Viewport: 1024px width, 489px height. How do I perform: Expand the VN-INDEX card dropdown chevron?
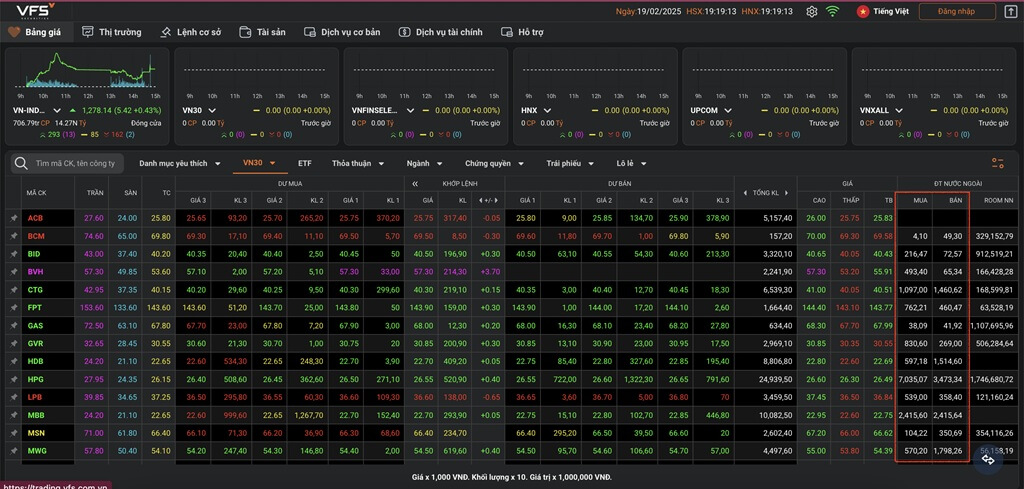pos(57,110)
